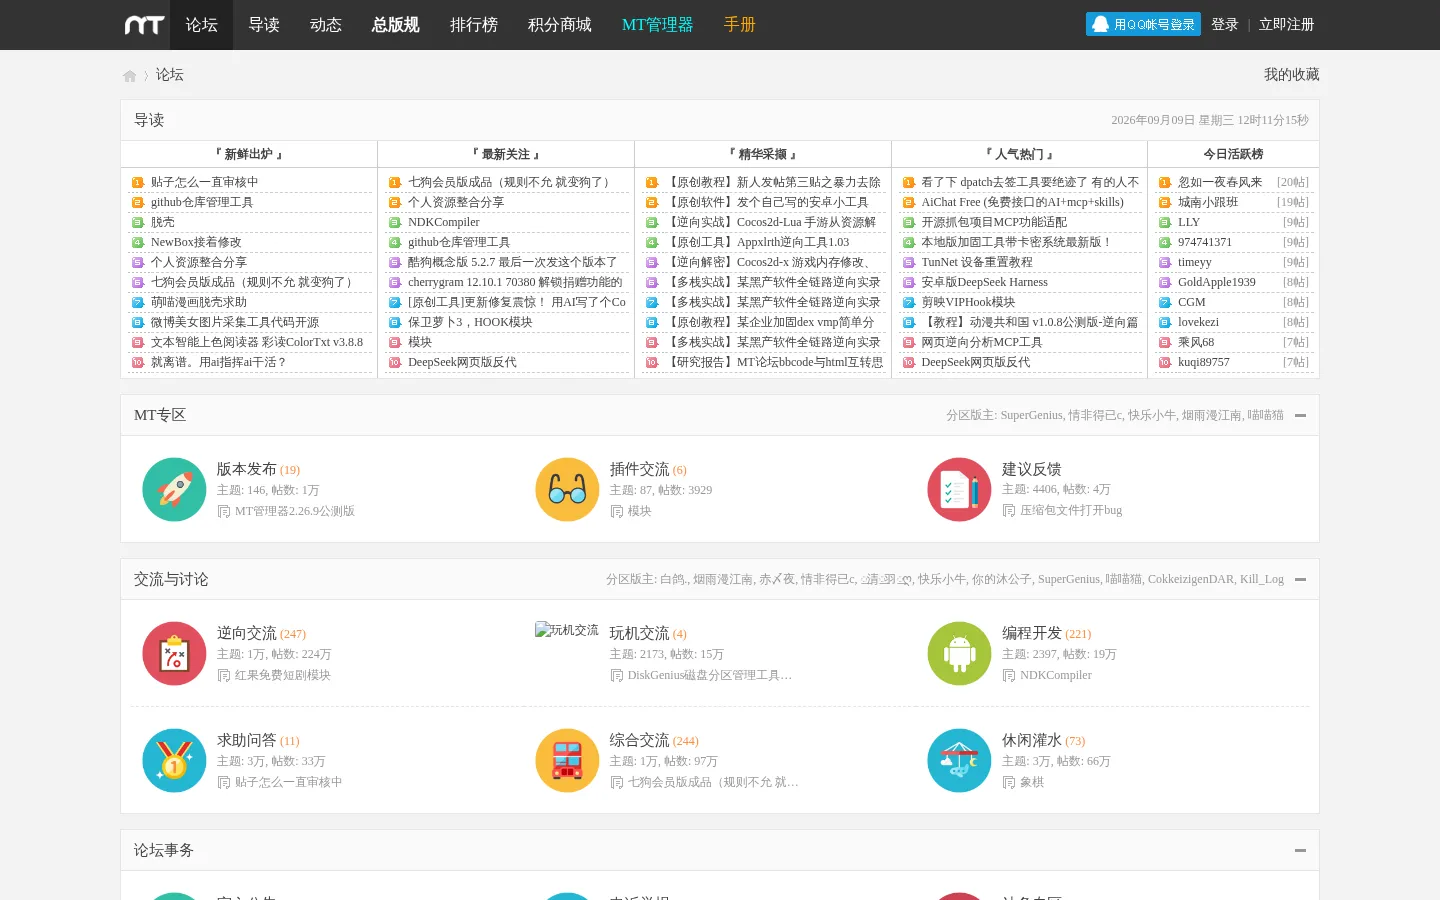
Task: Open the 建议反馈 checklist icon
Action: [x=959, y=489]
